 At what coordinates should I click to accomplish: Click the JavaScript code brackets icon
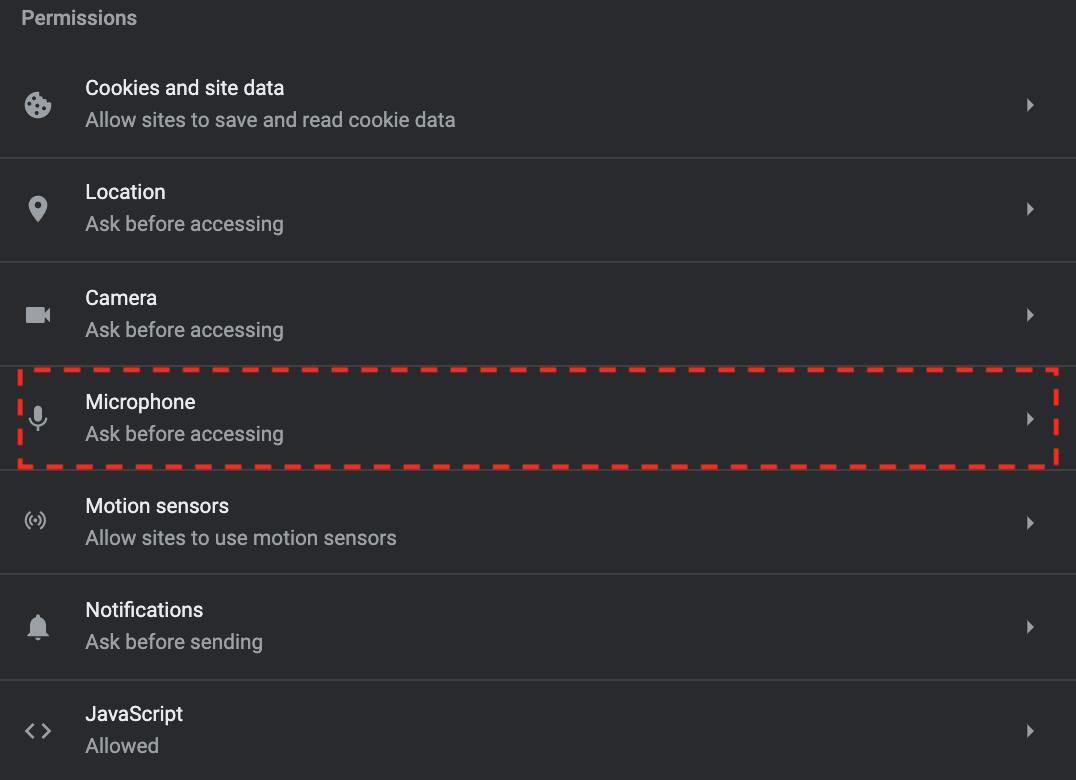pyautogui.click(x=38, y=731)
